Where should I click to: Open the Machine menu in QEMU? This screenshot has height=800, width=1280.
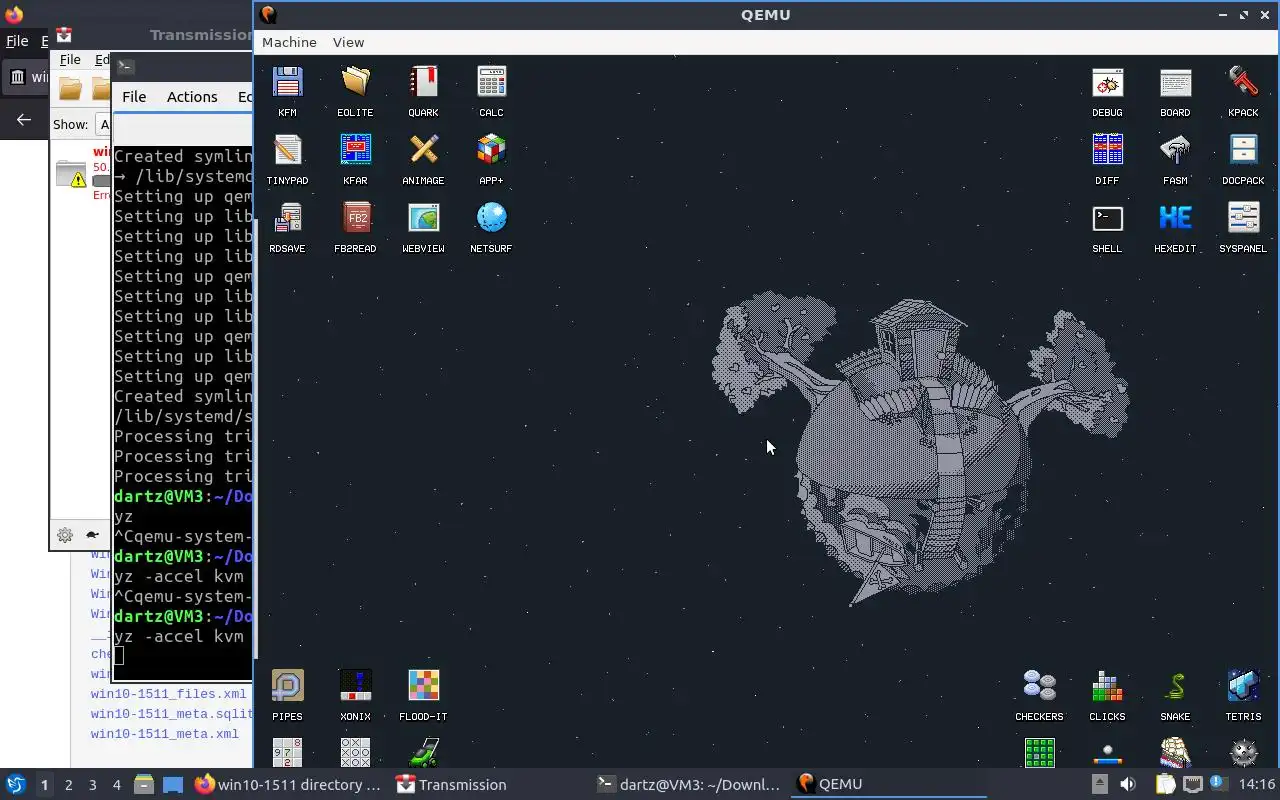(289, 42)
